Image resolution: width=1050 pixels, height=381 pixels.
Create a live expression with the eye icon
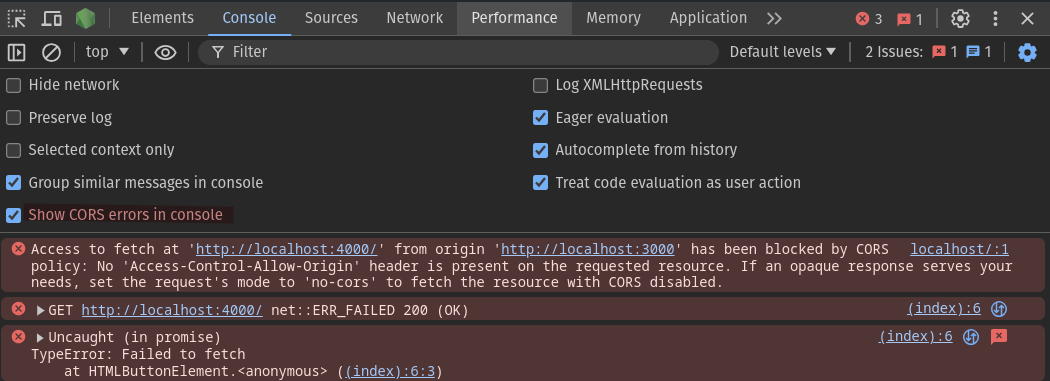165,52
